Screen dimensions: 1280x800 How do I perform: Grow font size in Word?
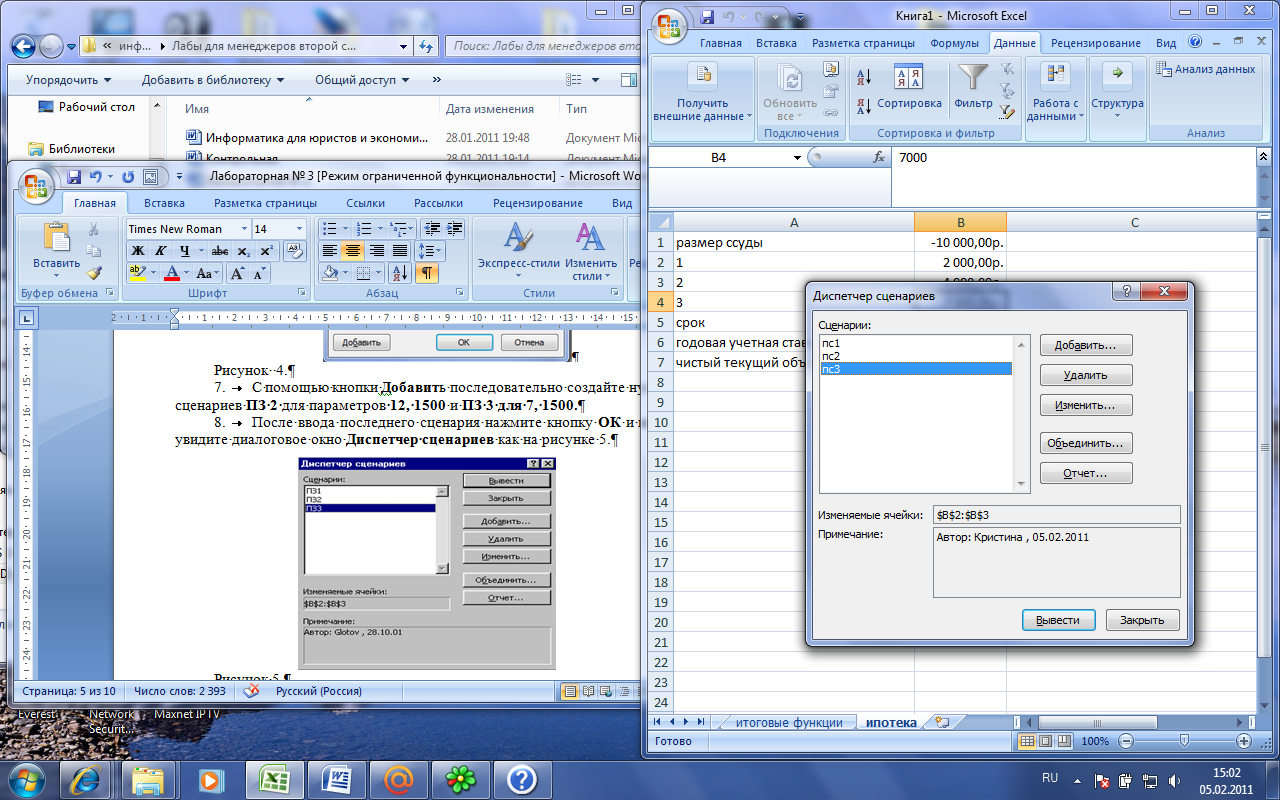pyautogui.click(x=238, y=273)
